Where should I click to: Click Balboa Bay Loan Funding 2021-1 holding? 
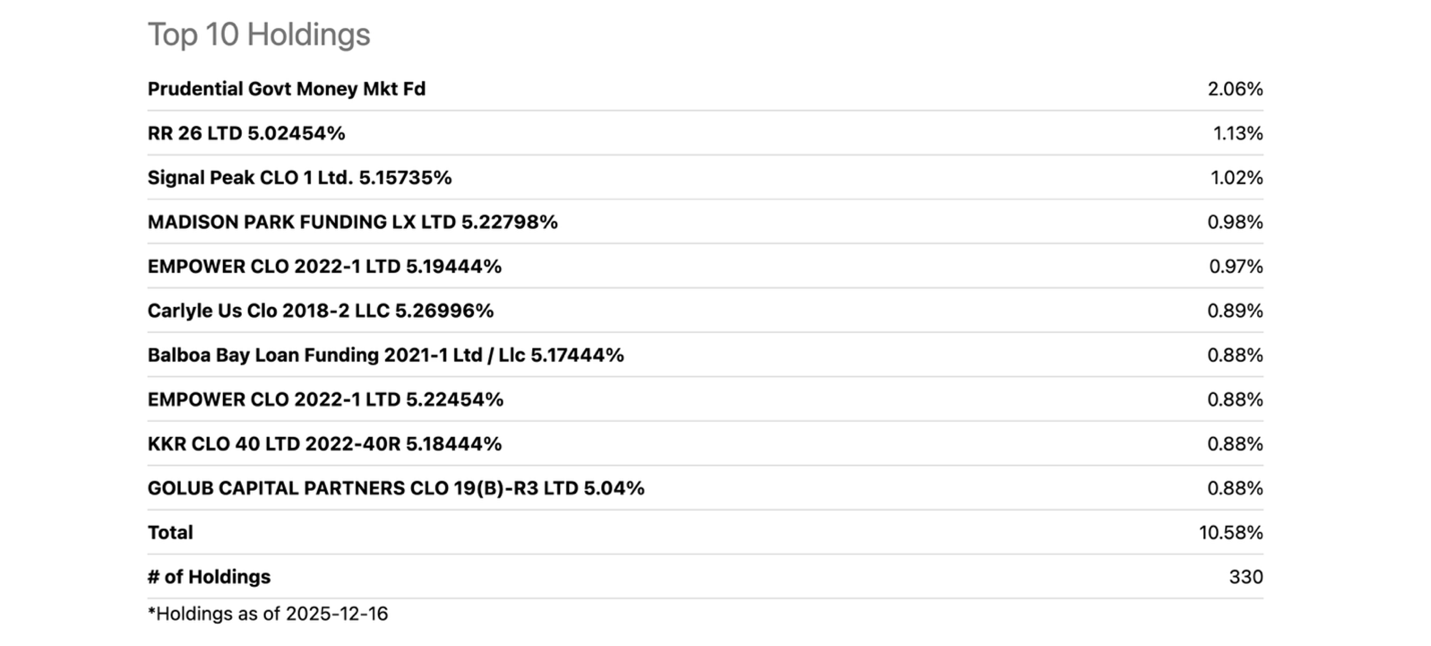[385, 355]
